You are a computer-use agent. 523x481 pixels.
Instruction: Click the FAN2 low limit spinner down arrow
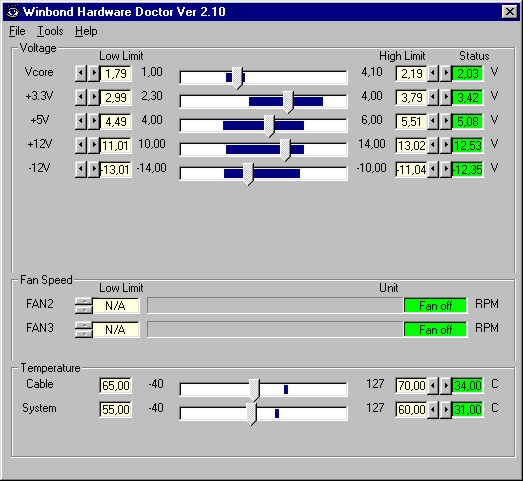(84, 310)
